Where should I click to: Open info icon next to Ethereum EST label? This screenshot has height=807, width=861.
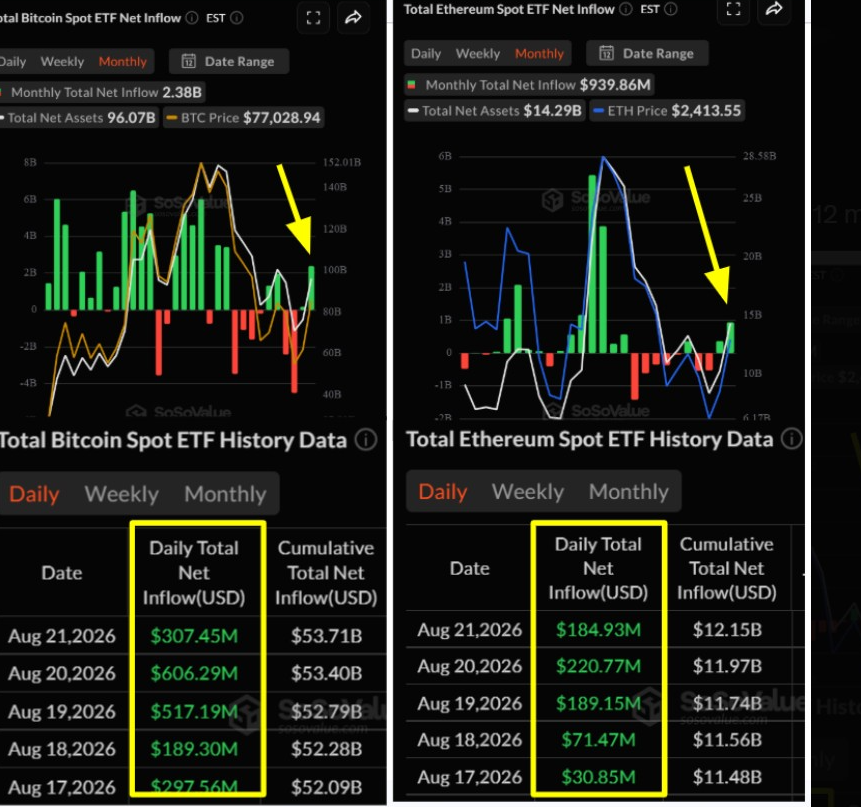coord(670,9)
